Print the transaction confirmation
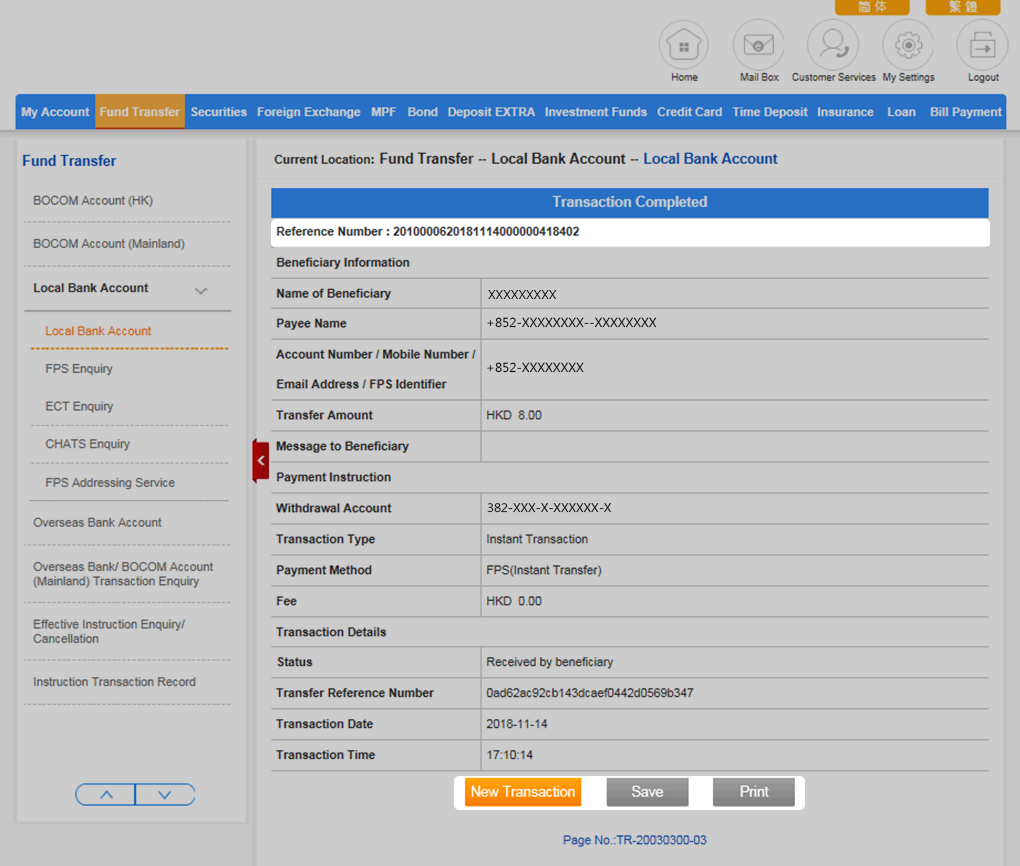Screen dimensions: 1020x866 point(754,792)
